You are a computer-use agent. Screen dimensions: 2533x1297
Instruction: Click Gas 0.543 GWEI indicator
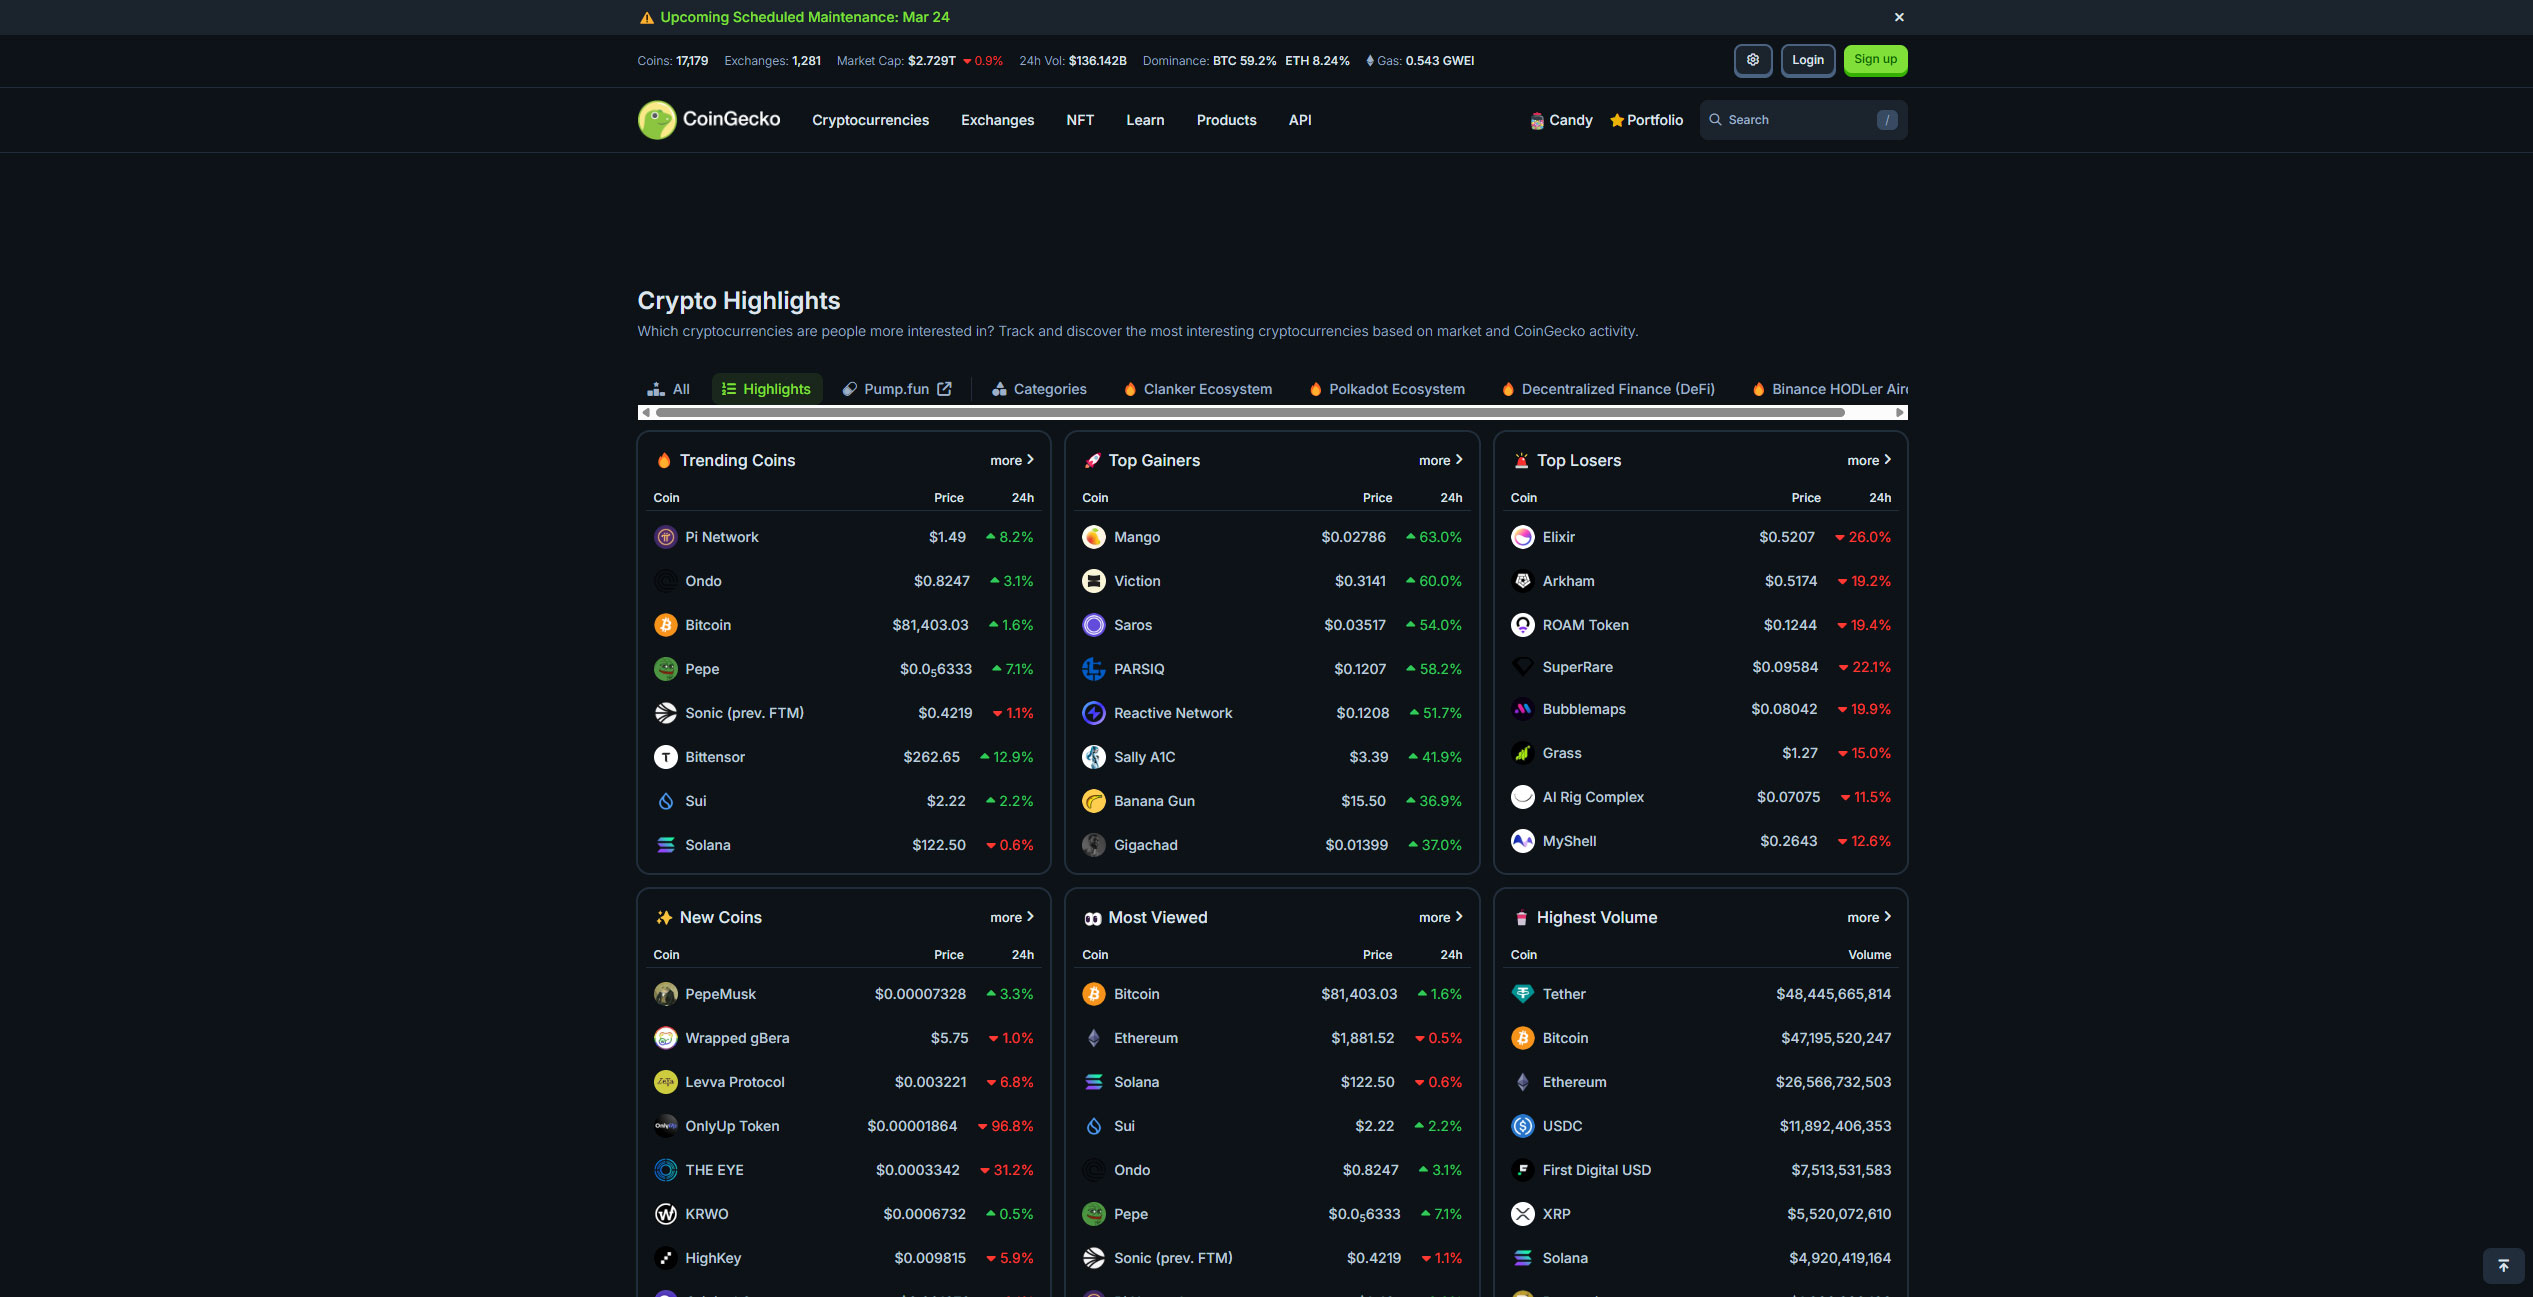1420,61
